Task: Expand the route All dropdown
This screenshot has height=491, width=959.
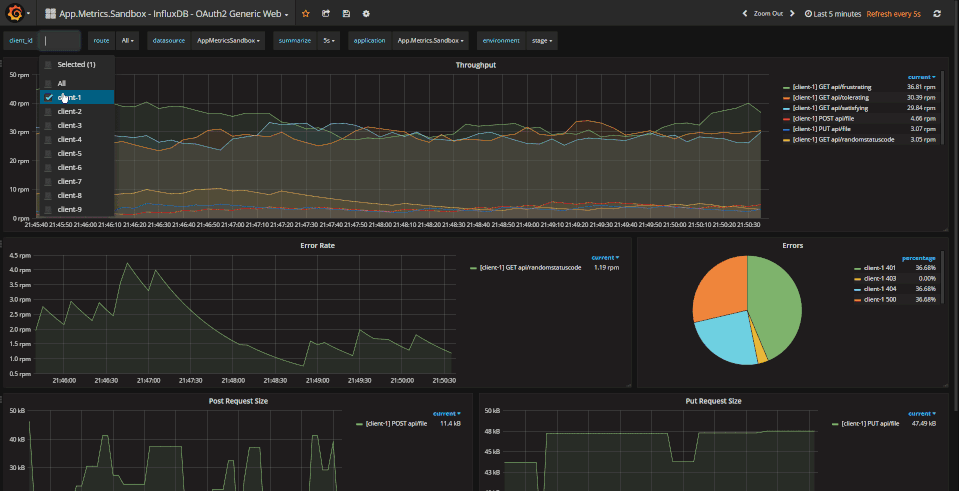Action: [128, 41]
